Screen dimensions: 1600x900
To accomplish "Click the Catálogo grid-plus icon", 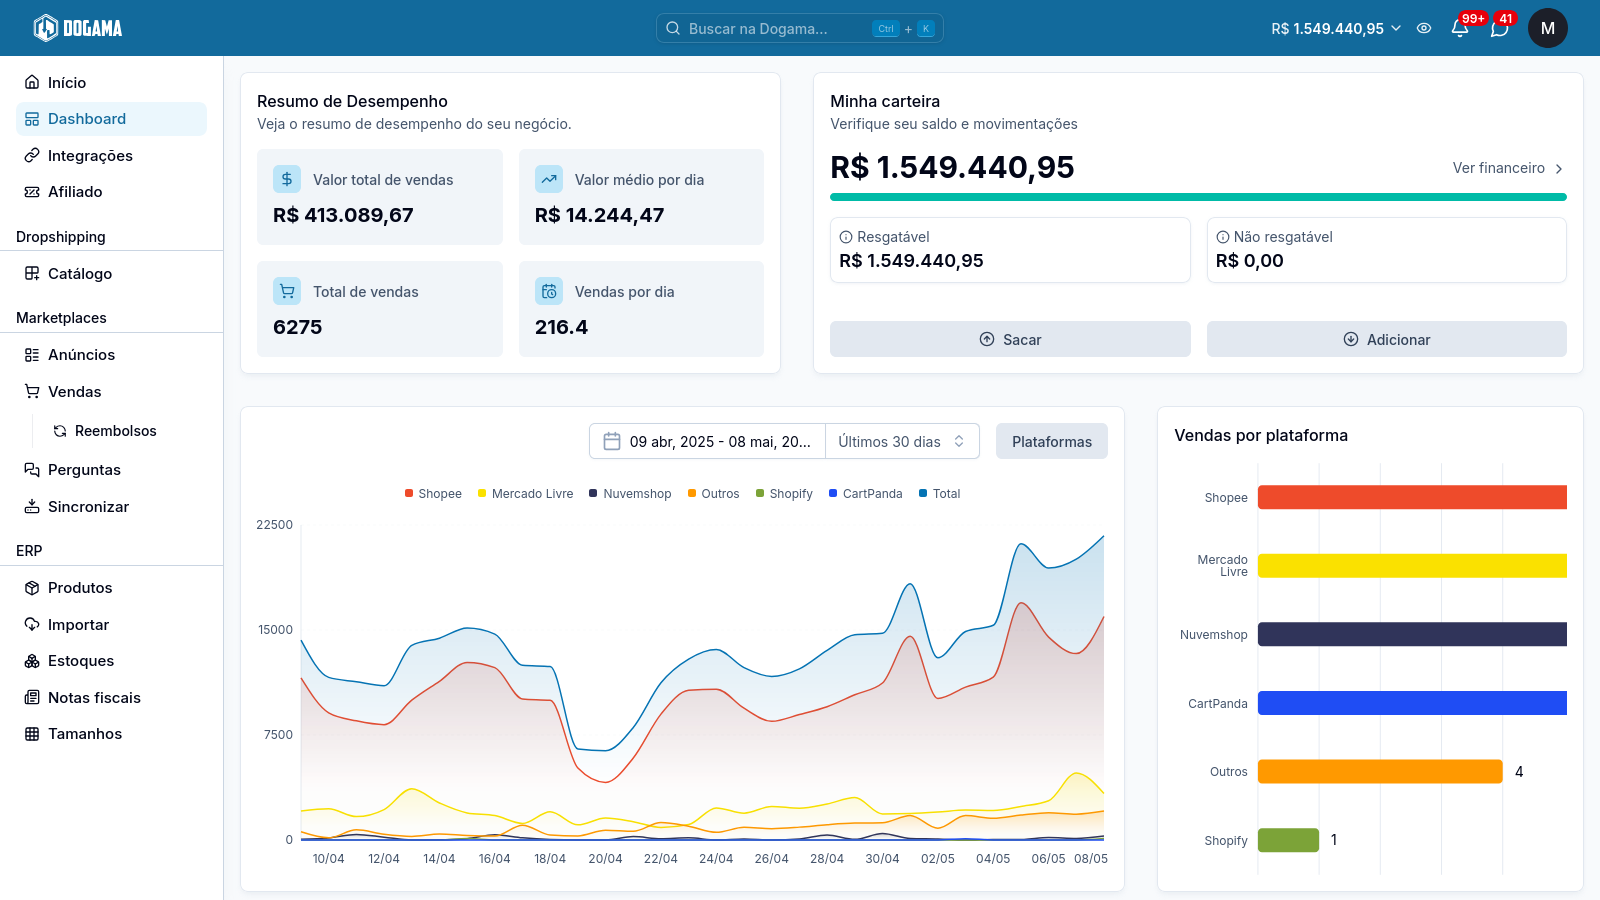I will (x=32, y=274).
